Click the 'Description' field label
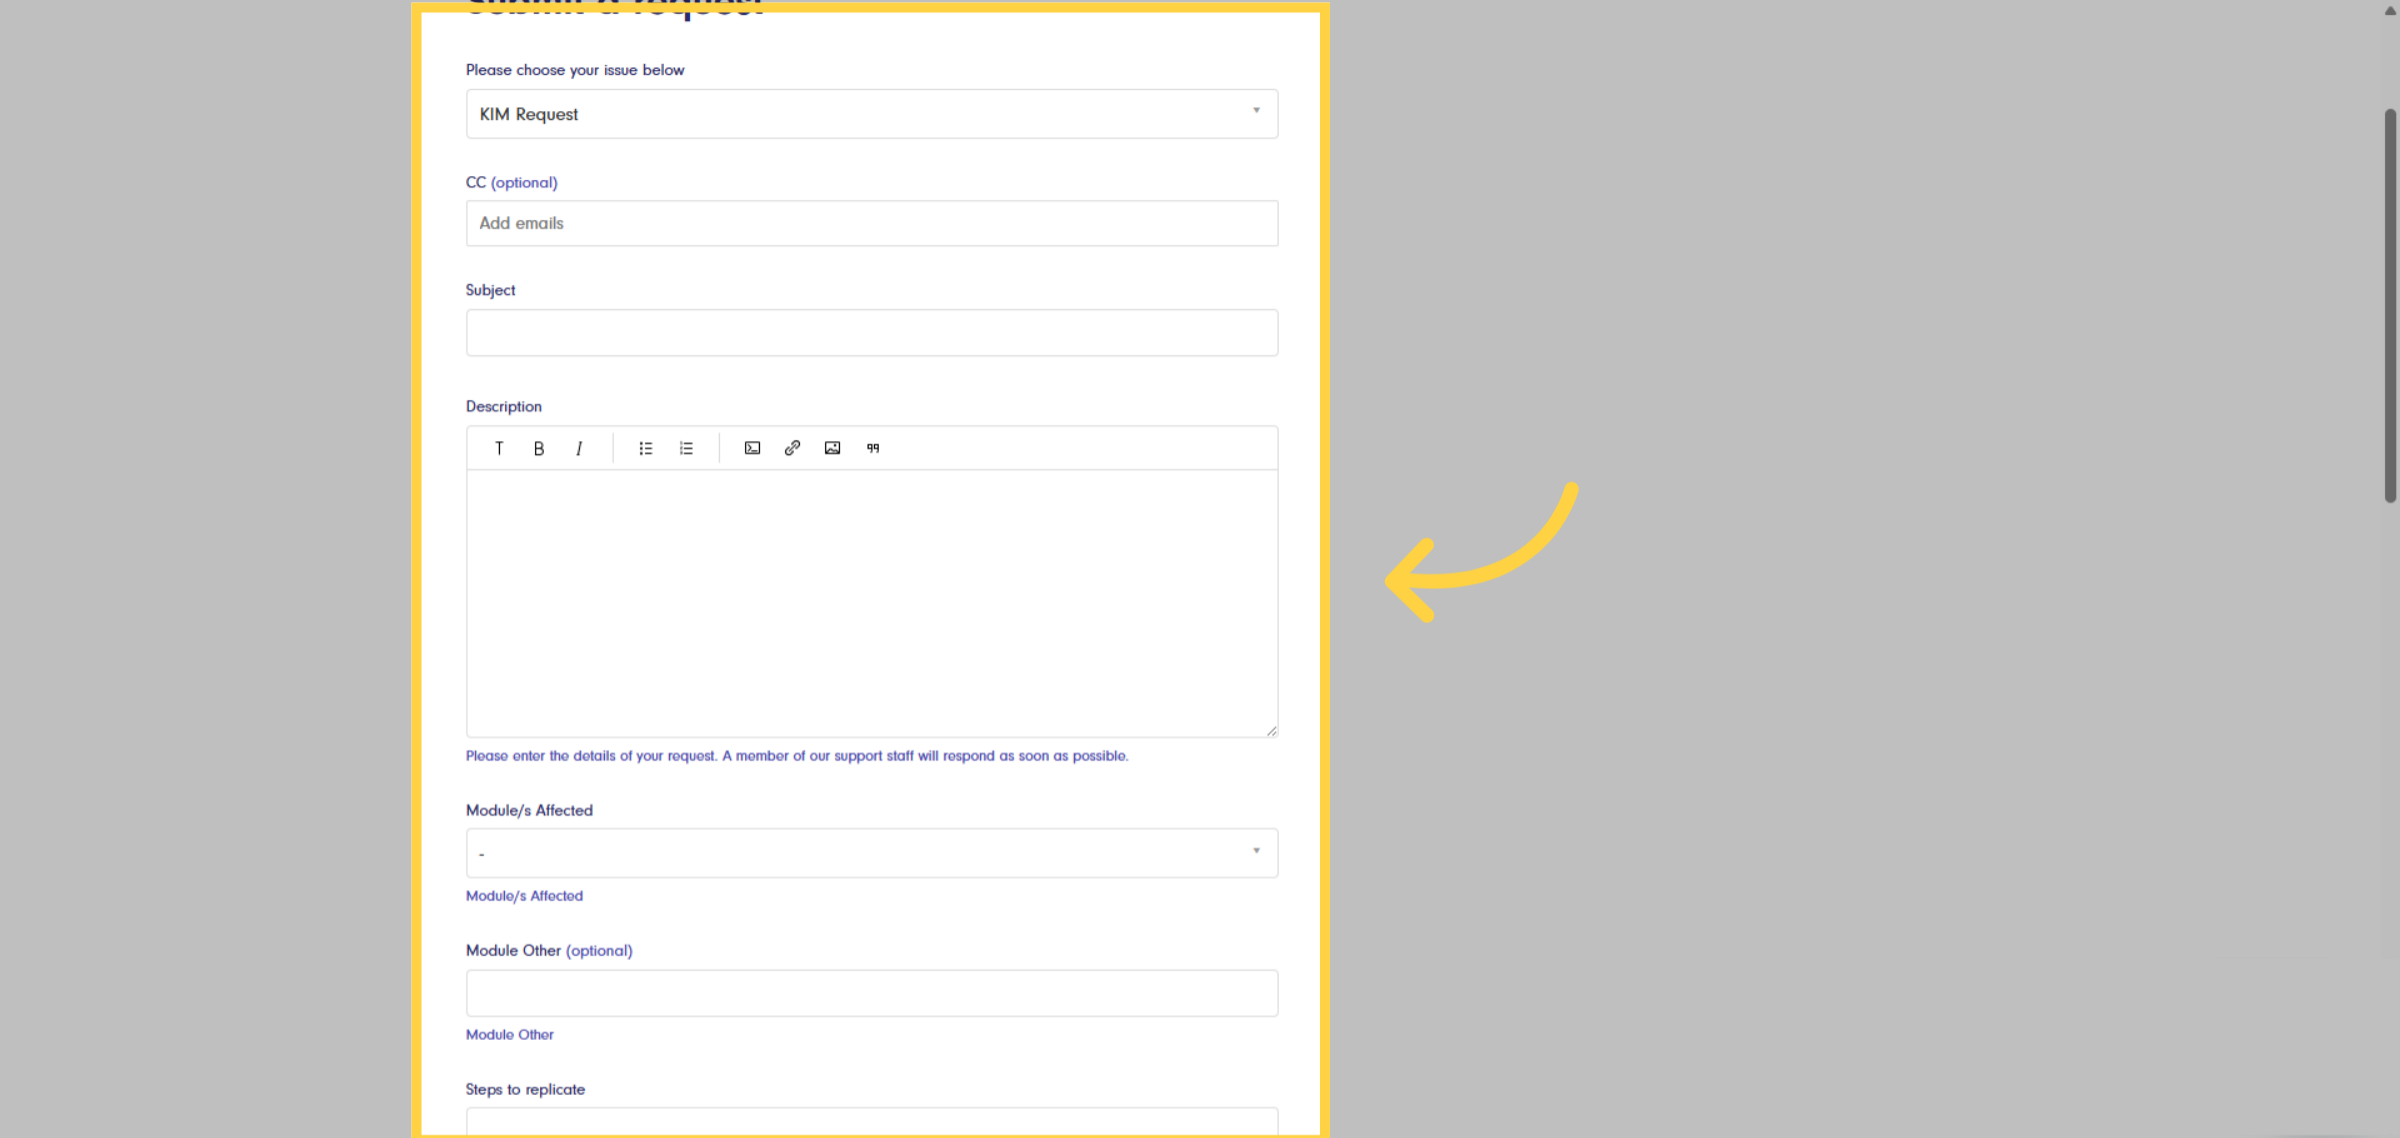The image size is (2400, 1138). coord(504,406)
